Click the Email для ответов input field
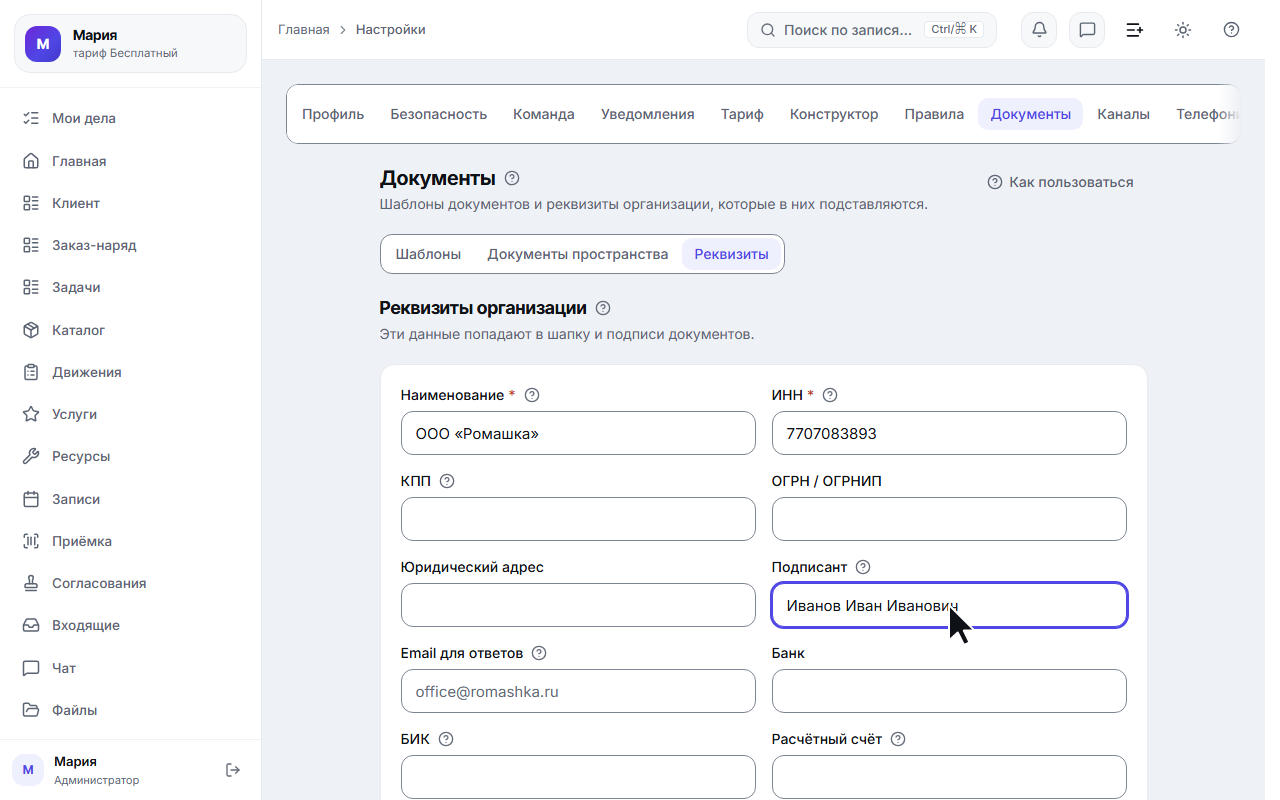The height and width of the screenshot is (800, 1280). coord(578,691)
